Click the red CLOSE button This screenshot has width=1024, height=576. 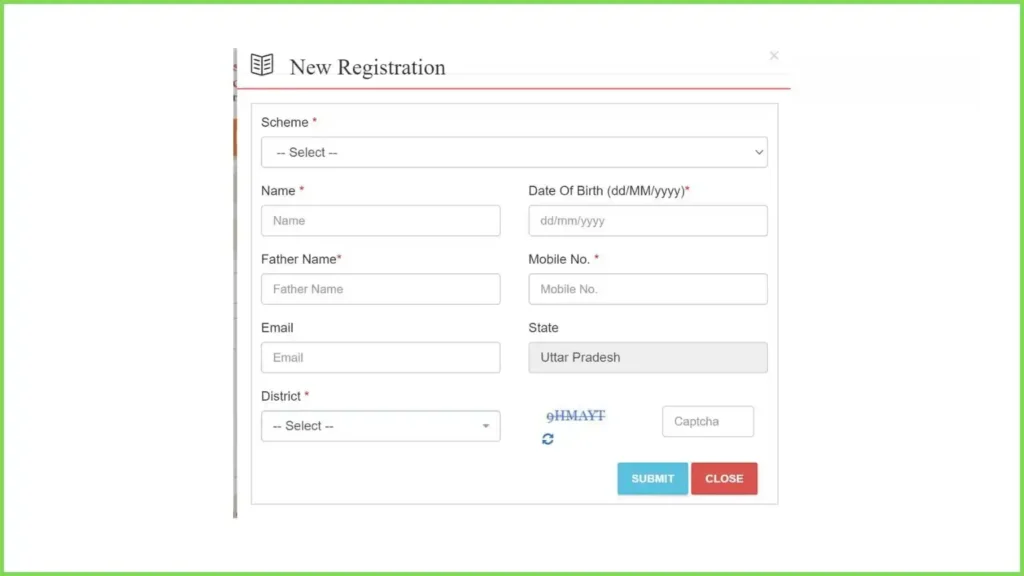(x=724, y=479)
